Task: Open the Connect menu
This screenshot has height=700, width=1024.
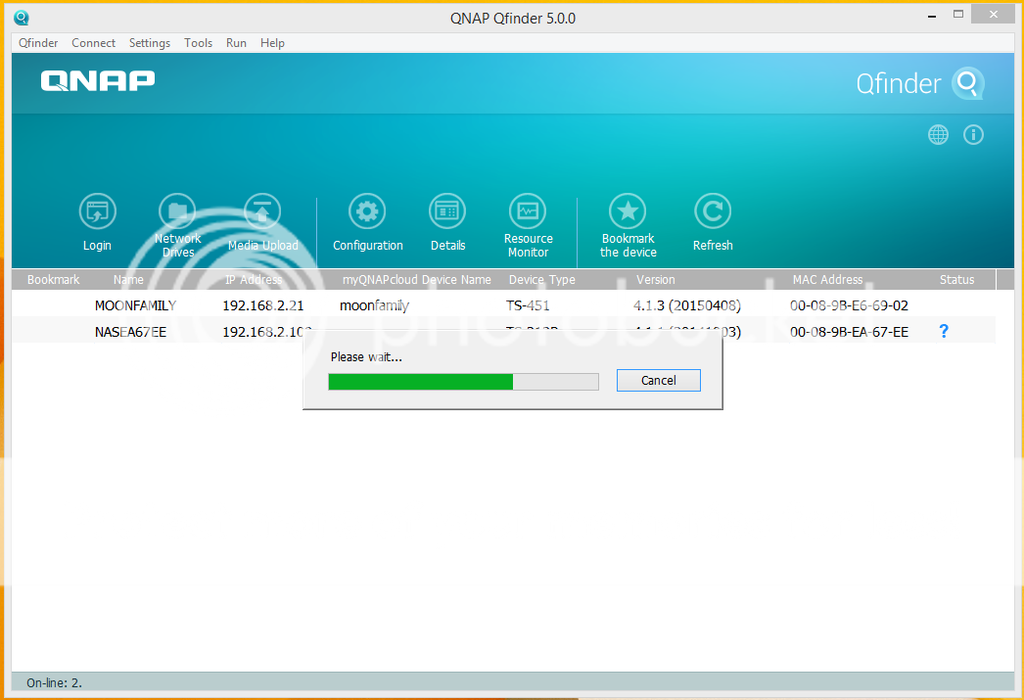Action: [93, 43]
